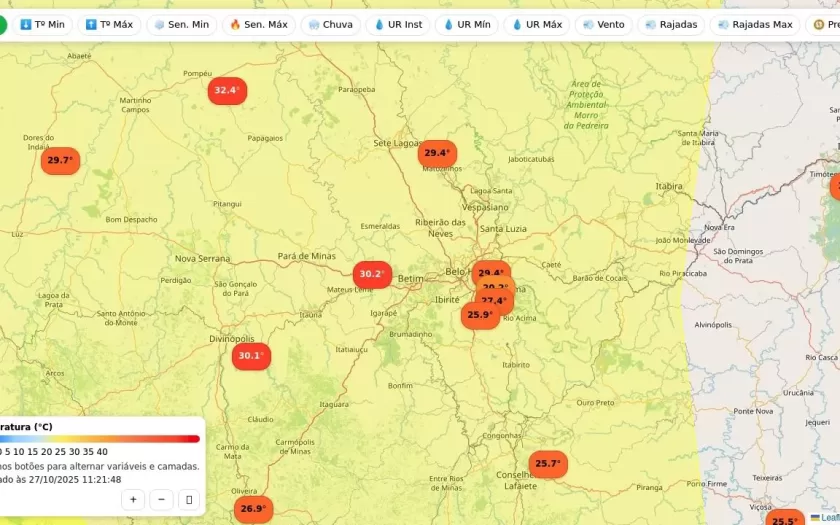
Task: Click the fullscreen button beside zoom controls
Action: pos(189,499)
